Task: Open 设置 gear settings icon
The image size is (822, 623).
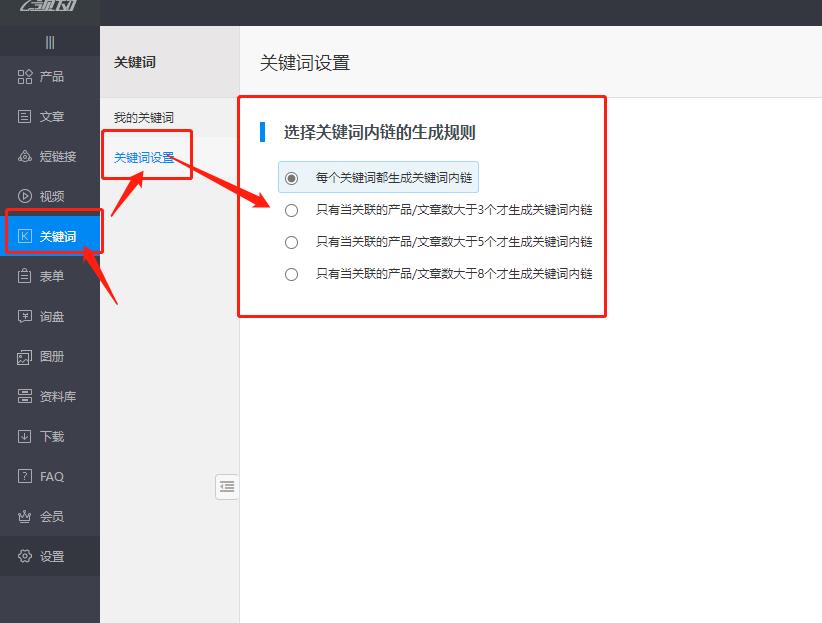Action: (x=25, y=557)
